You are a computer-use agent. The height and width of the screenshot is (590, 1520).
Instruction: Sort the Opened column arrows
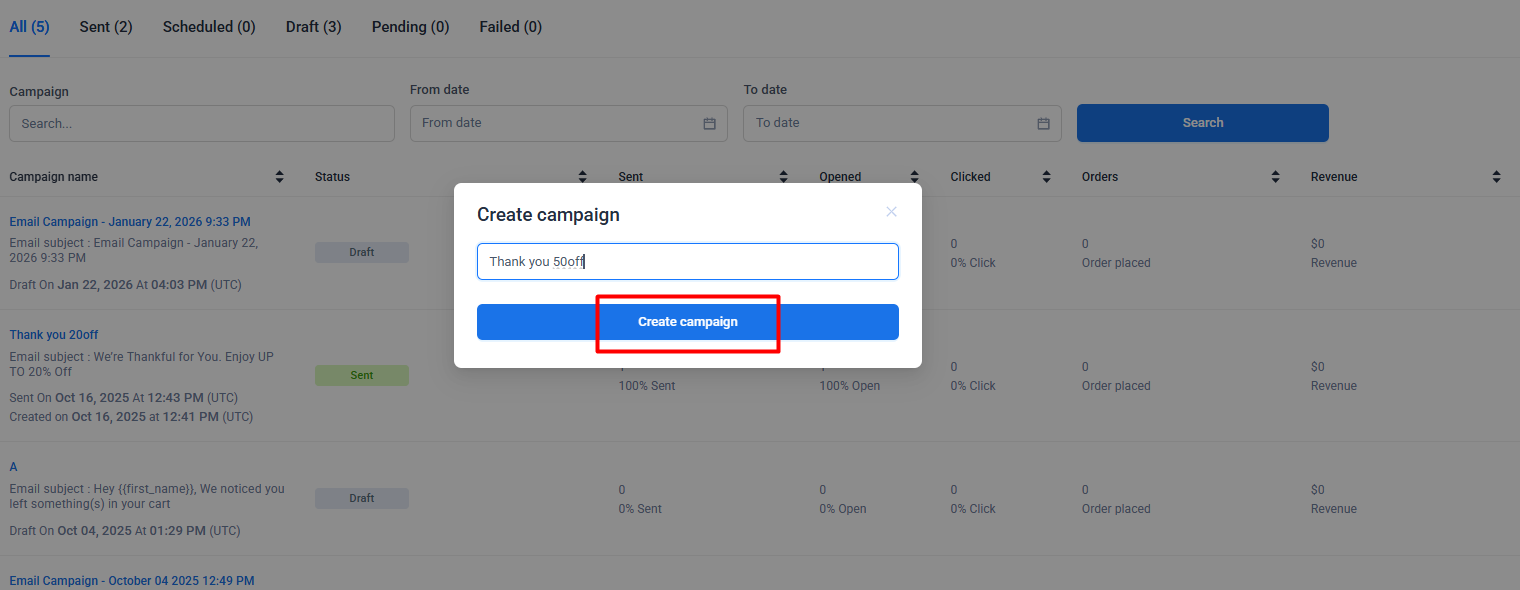(914, 177)
